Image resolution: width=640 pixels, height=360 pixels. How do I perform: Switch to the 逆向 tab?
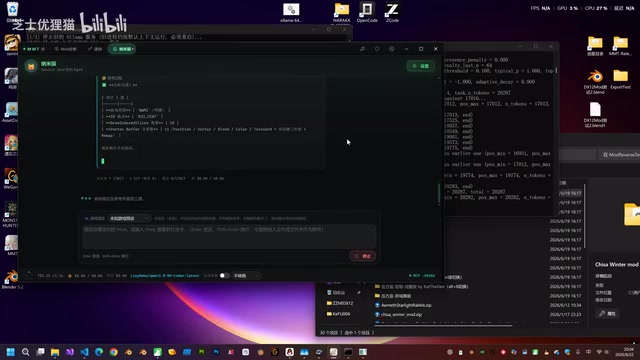click(x=95, y=49)
